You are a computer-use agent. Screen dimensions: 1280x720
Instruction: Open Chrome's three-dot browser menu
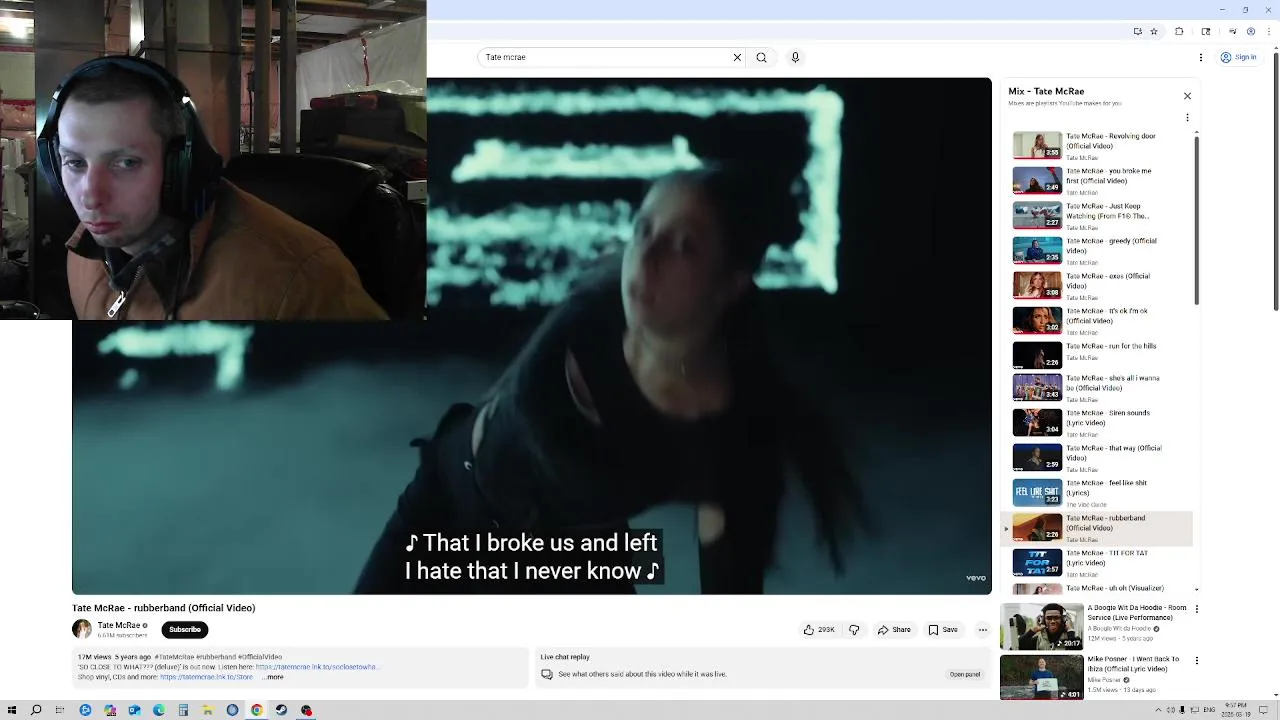1269,31
